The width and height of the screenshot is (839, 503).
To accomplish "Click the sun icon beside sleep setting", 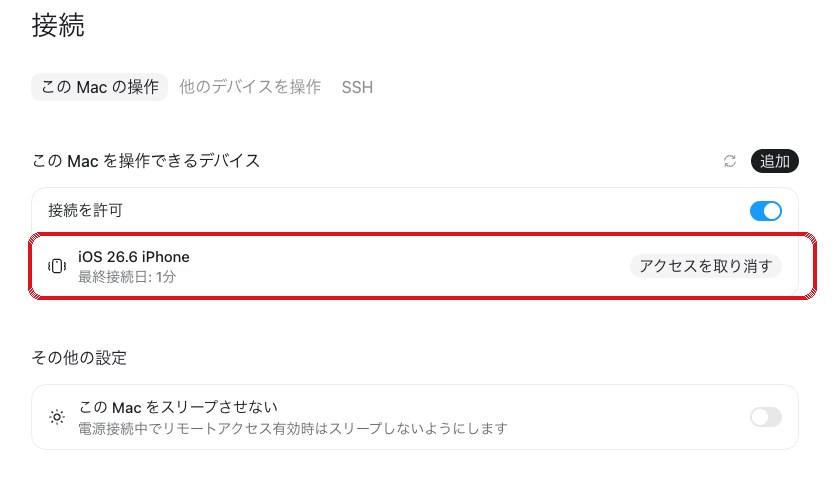I will coord(57,417).
